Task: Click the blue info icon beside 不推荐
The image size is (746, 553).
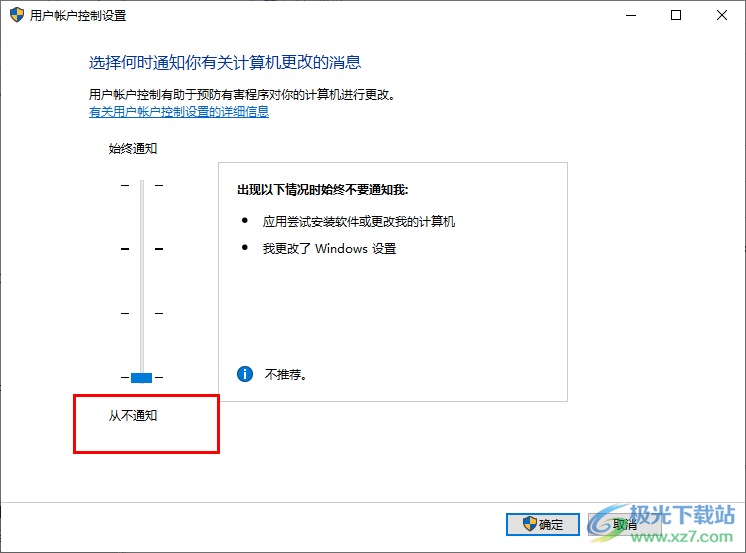Action: 245,374
